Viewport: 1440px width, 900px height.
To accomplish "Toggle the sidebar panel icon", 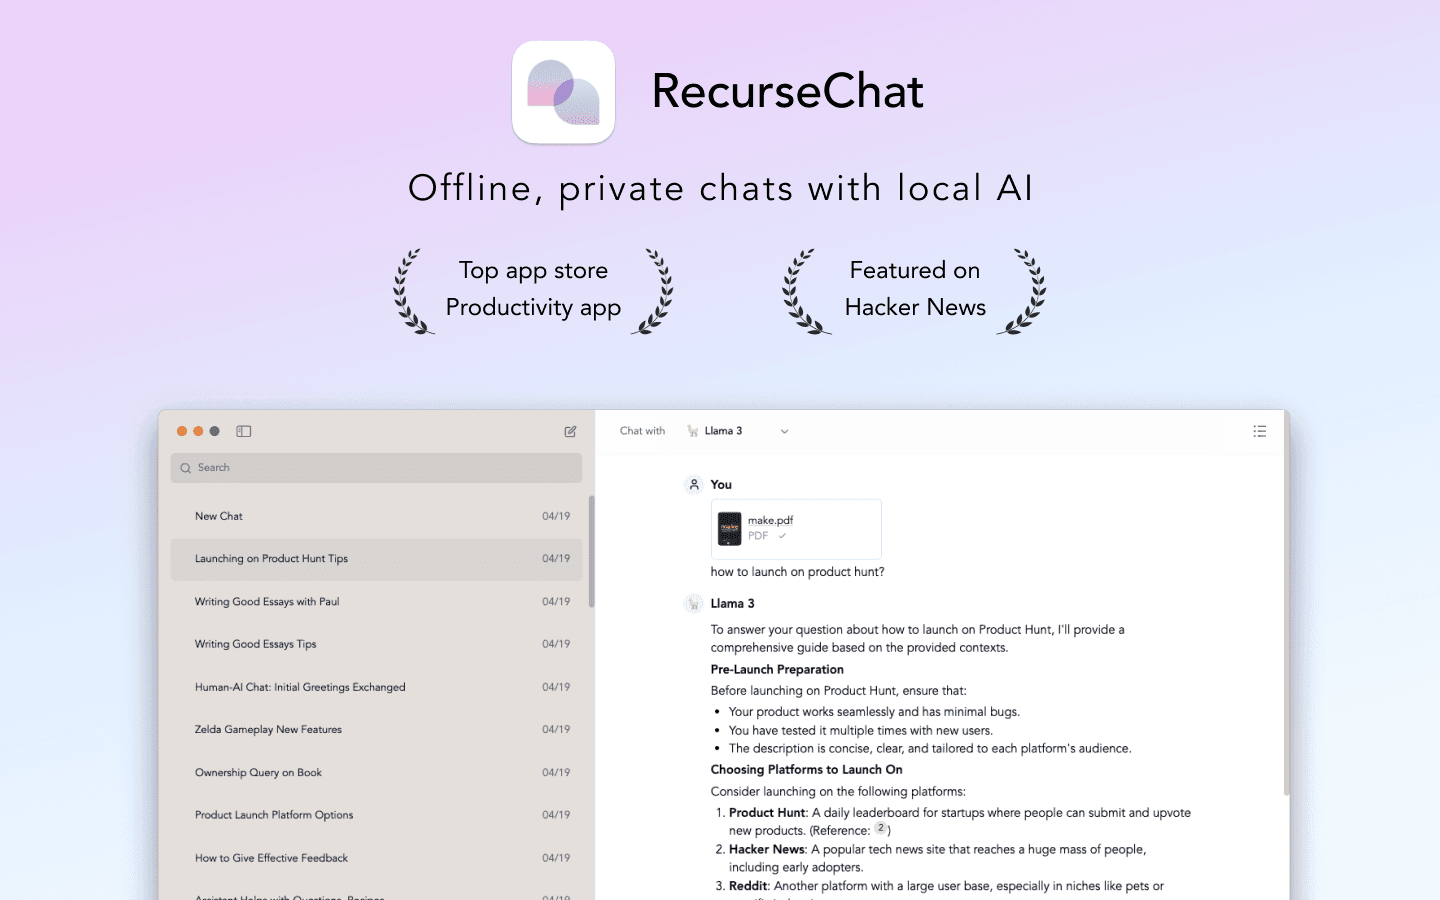I will coord(243,431).
